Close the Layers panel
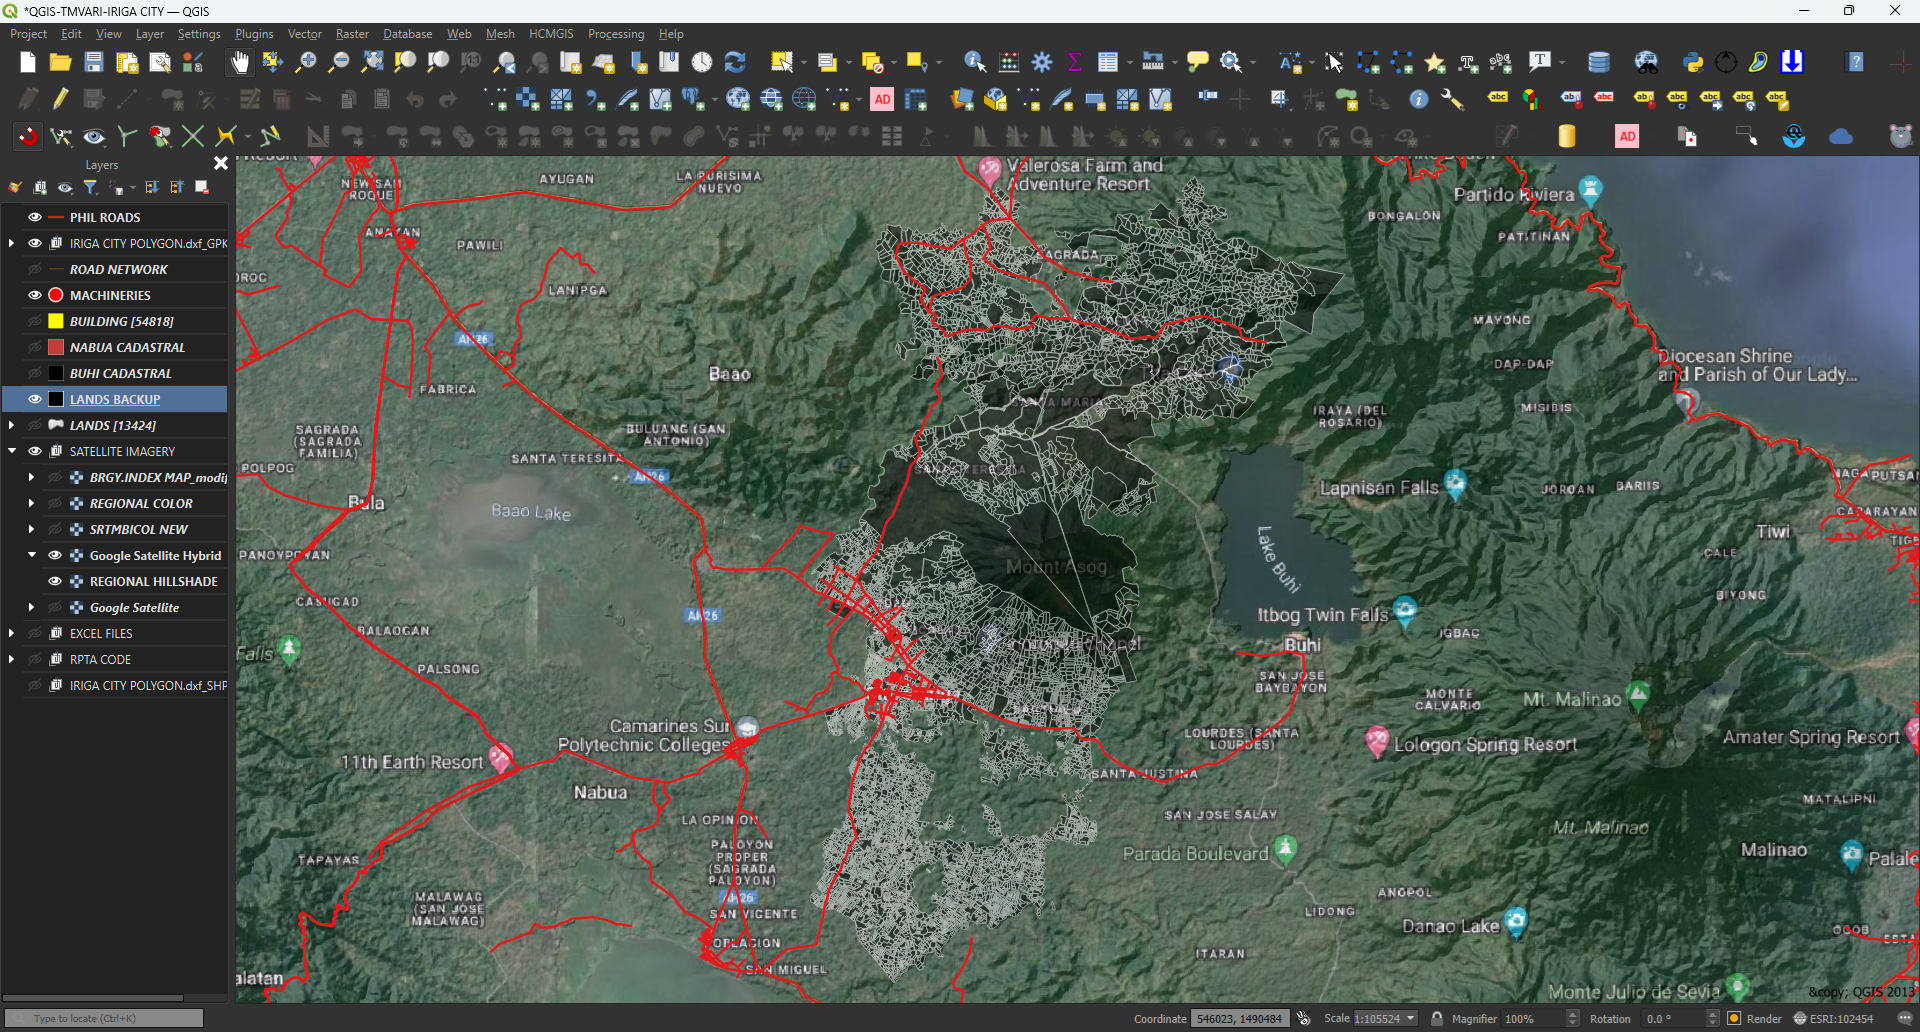 coord(219,162)
